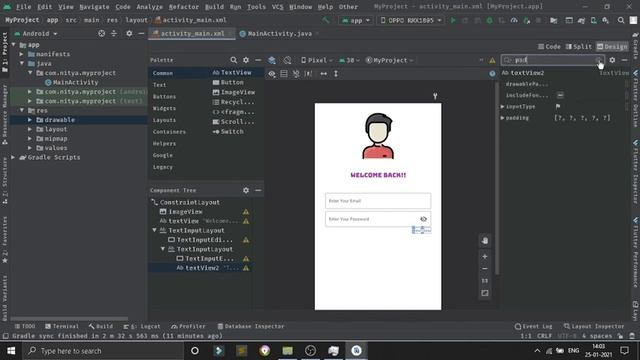Open the Profiler tool window
Image resolution: width=640 pixels, height=360 pixels.
pyautogui.click(x=188, y=326)
